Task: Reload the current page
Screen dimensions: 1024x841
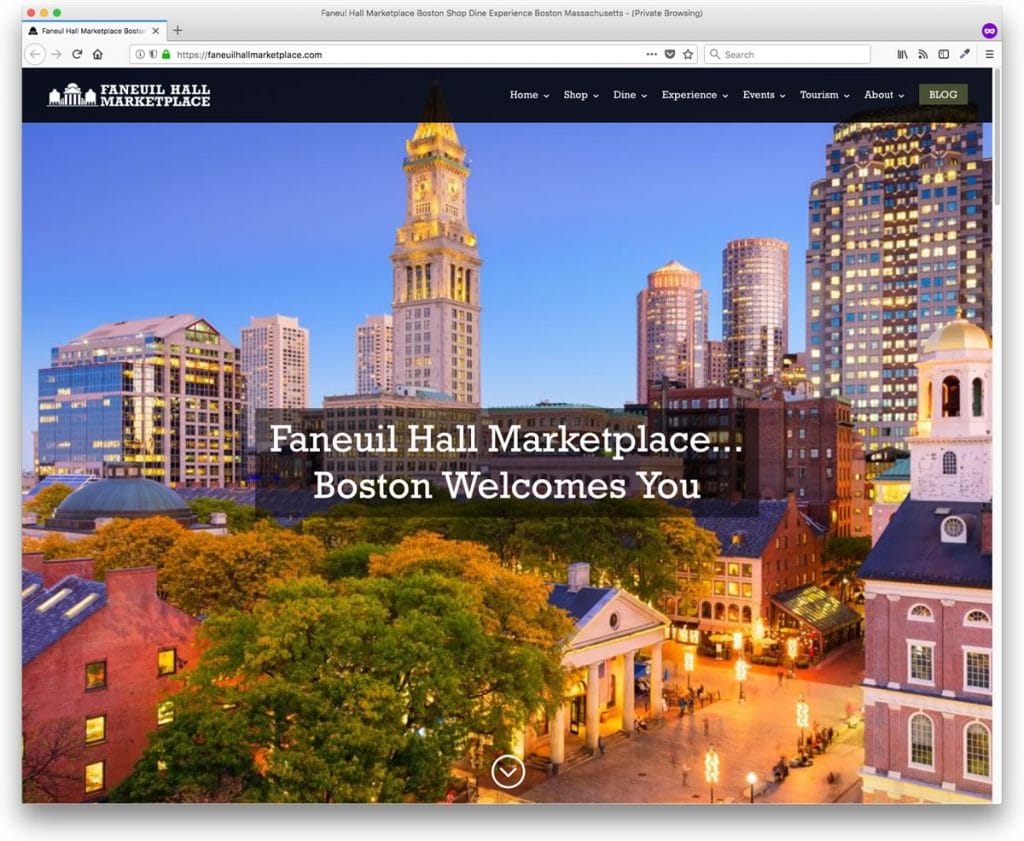Action: tap(77, 54)
